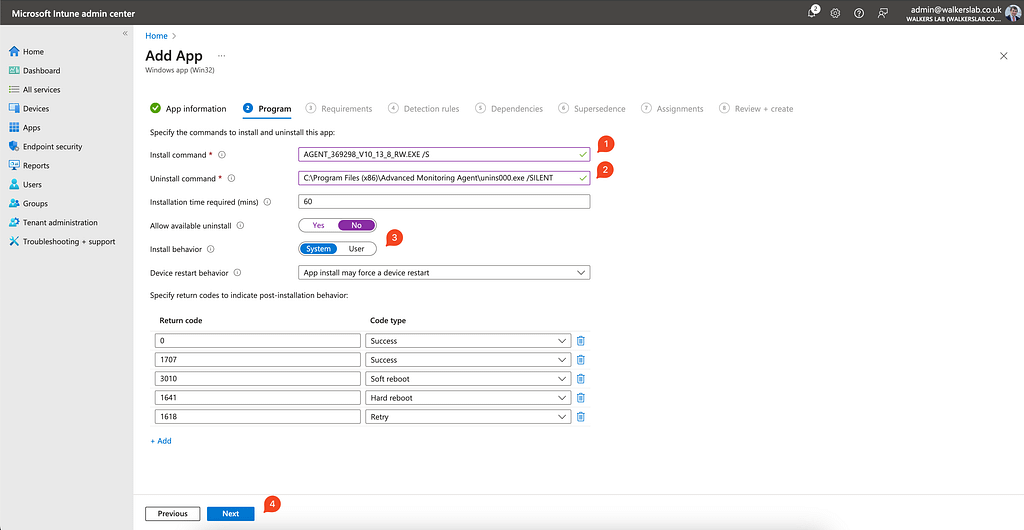
Task: Open Endpoint security in sidebar
Action: [x=52, y=147]
